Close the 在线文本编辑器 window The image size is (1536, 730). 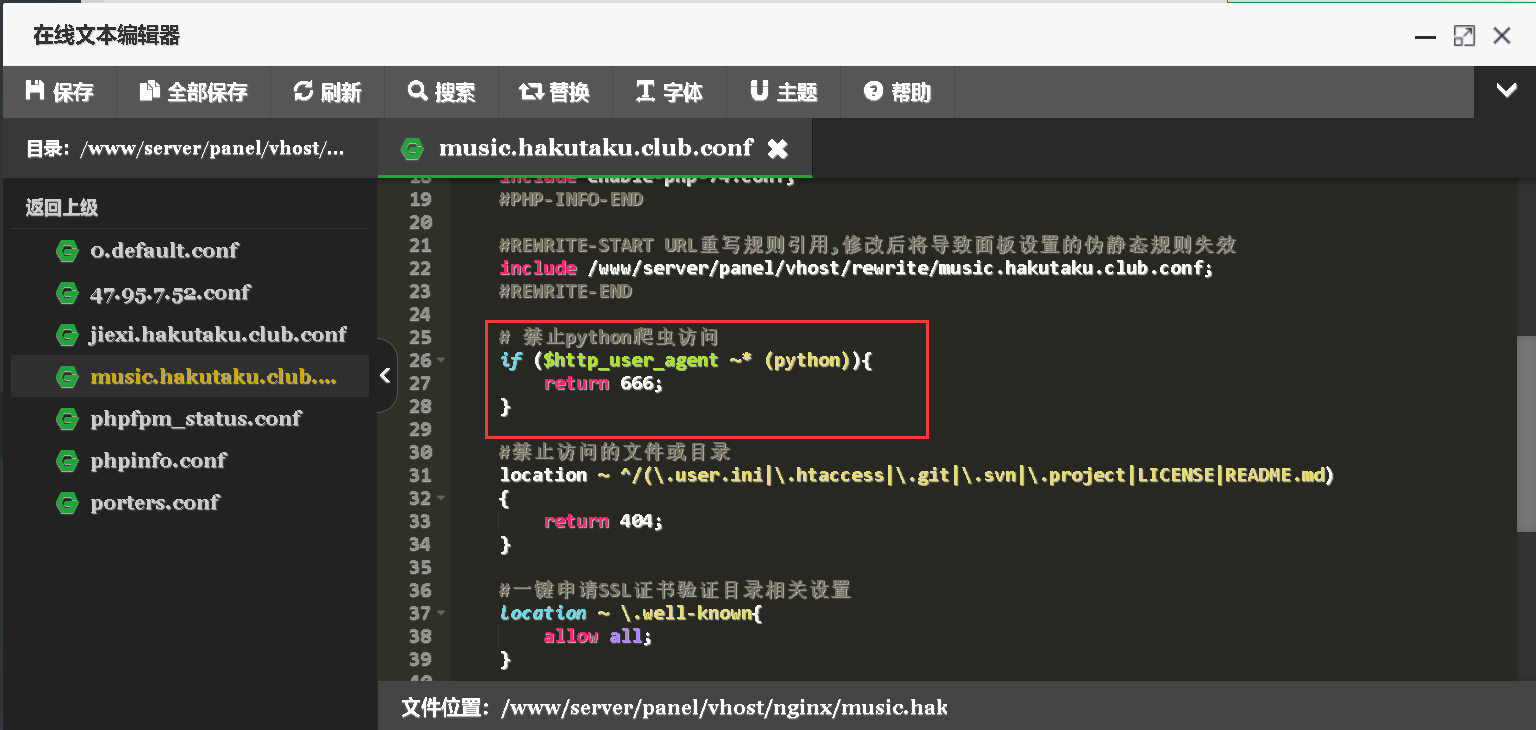pos(1501,36)
